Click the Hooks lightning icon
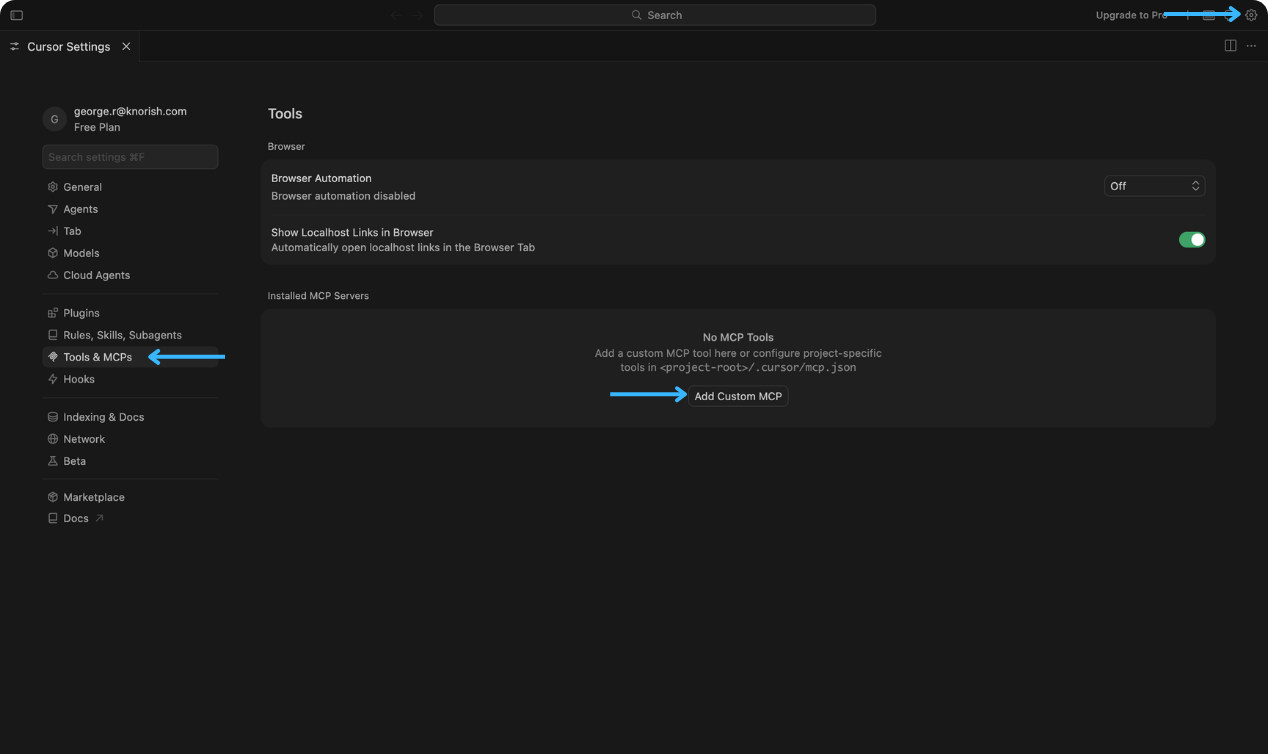Viewport: 1268px width, 754px height. click(53, 379)
